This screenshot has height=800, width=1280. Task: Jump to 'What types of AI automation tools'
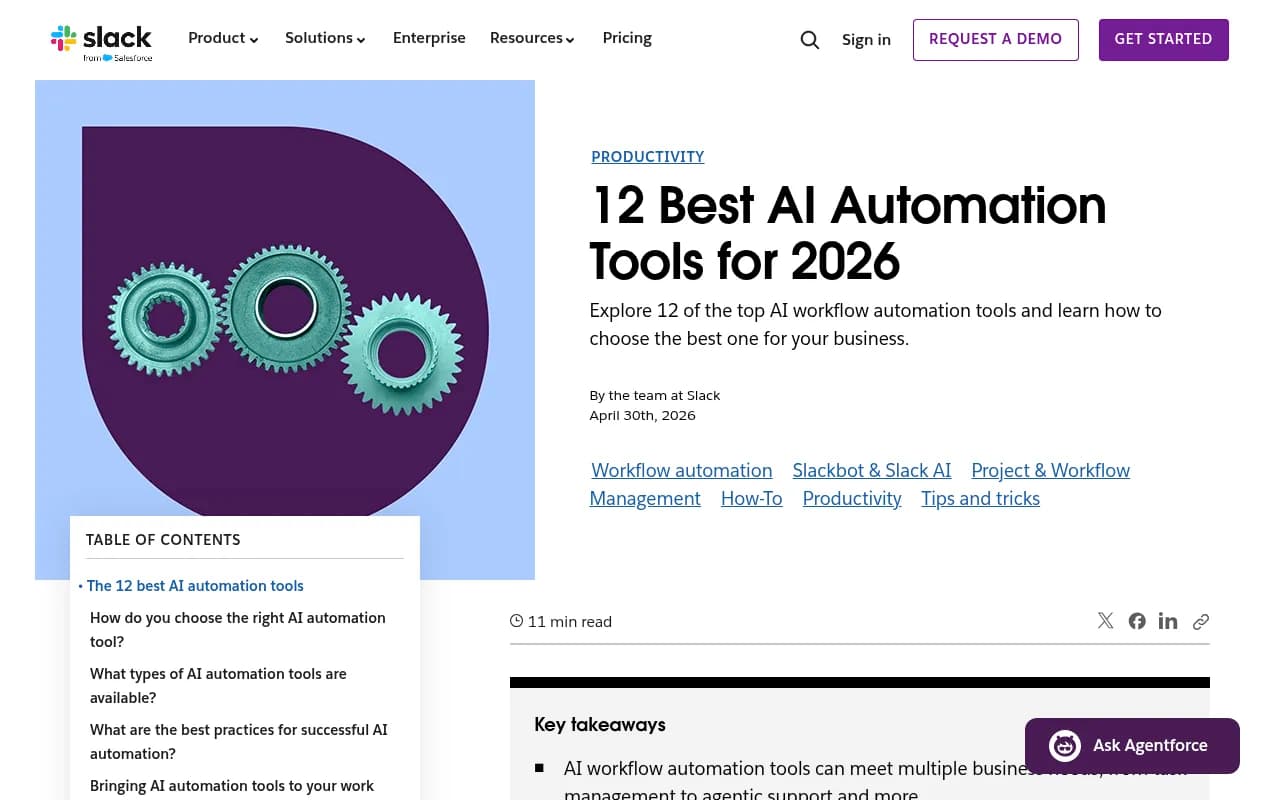click(x=218, y=686)
